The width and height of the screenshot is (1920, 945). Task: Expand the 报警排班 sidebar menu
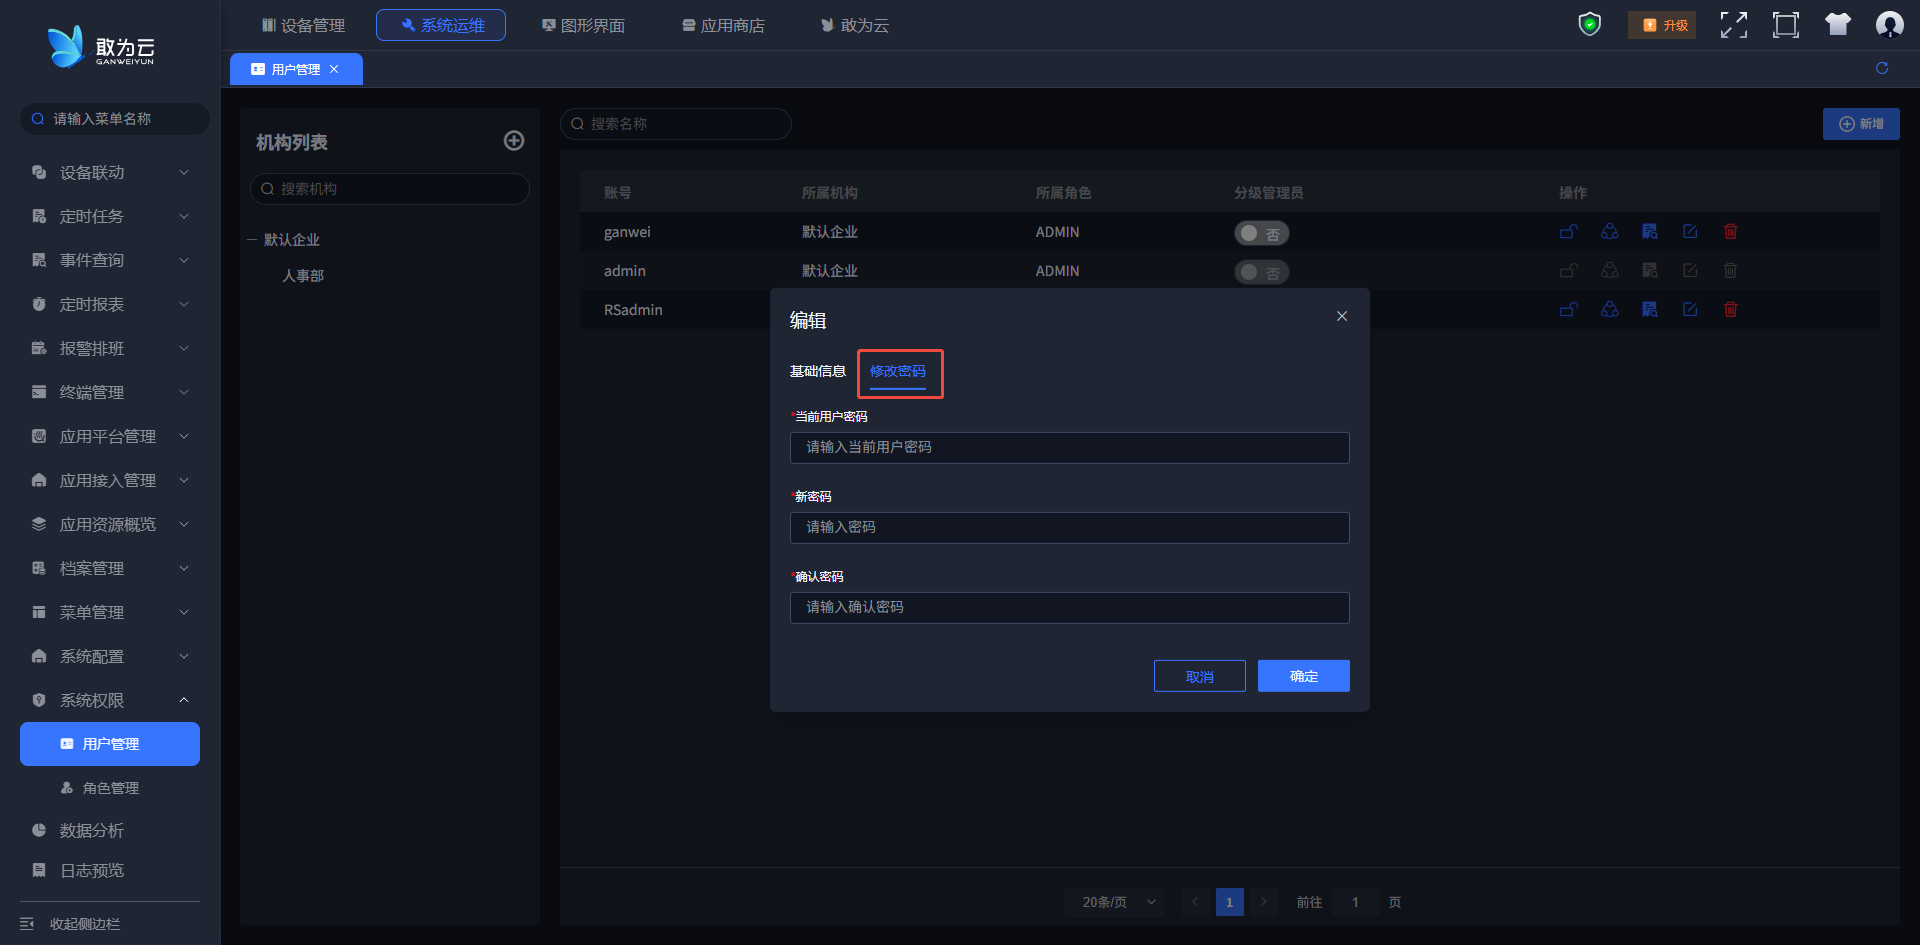110,349
